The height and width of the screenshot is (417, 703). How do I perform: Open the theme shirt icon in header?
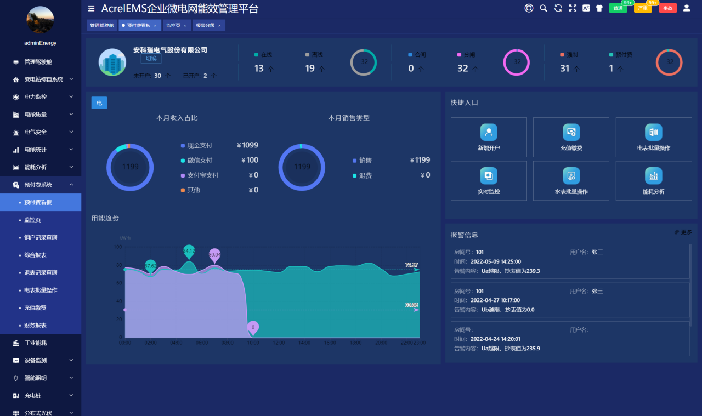pos(598,8)
